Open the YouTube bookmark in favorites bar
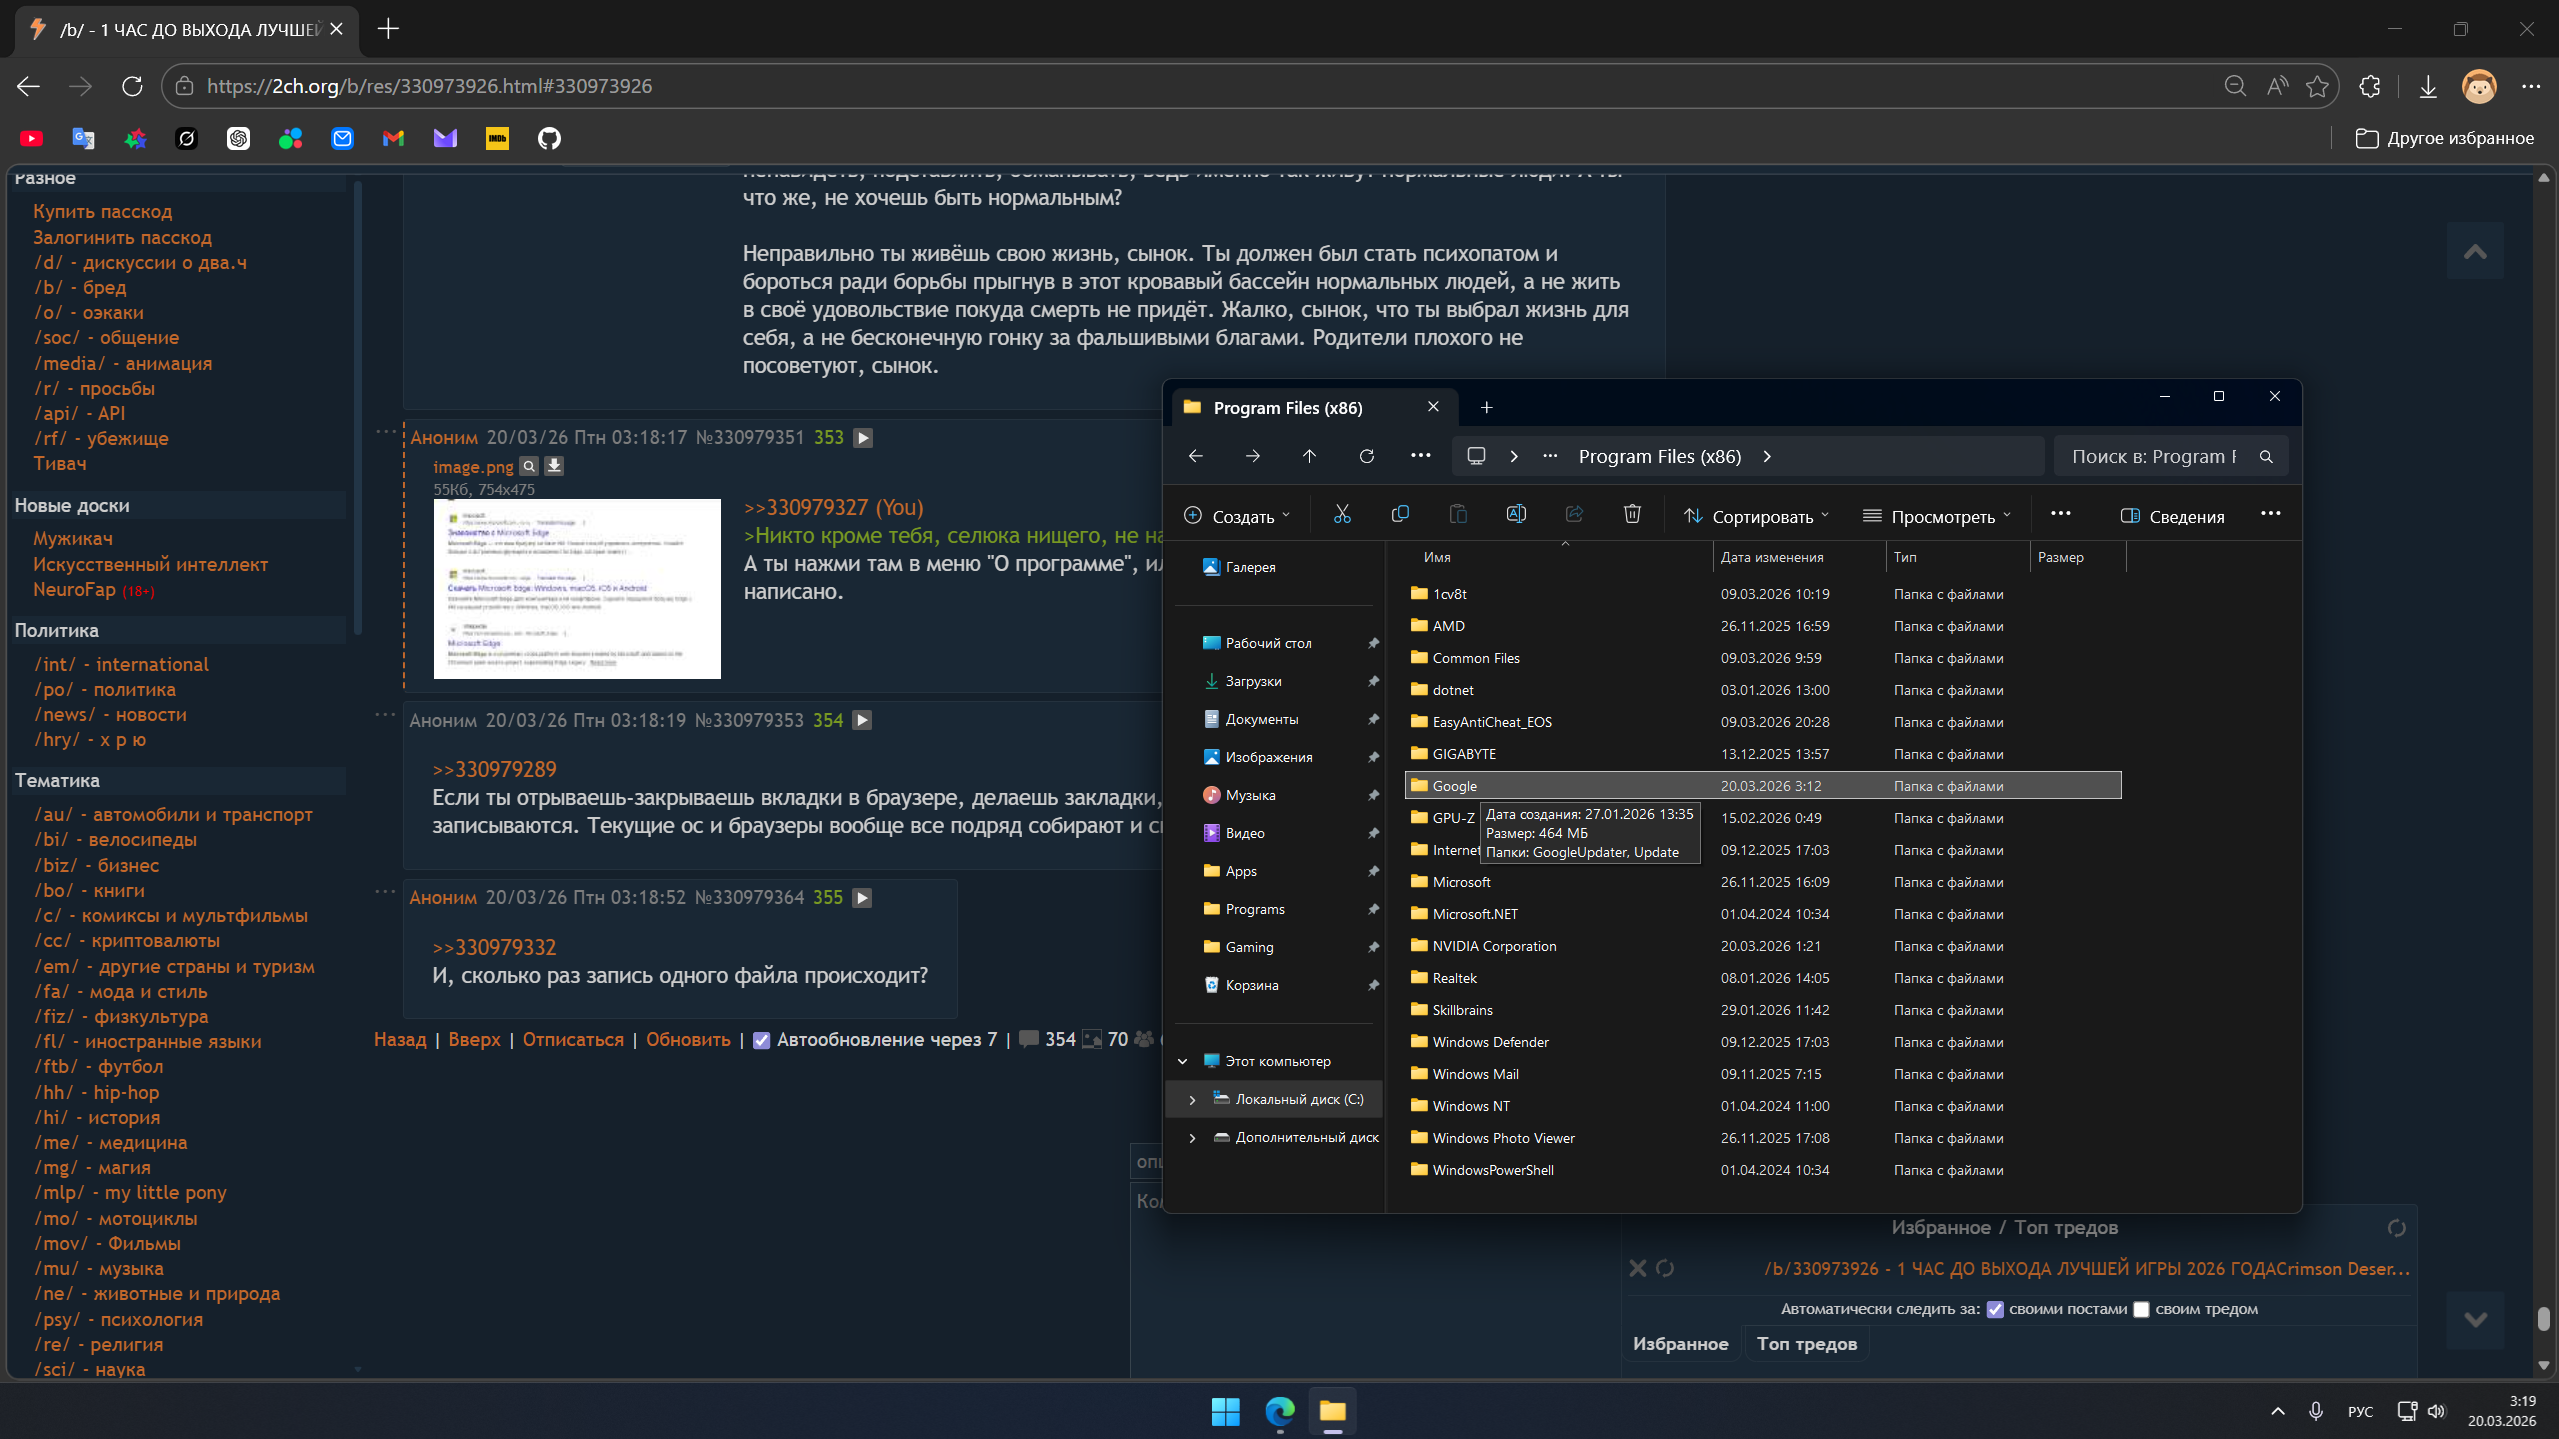This screenshot has width=2559, height=1439. pos(31,139)
